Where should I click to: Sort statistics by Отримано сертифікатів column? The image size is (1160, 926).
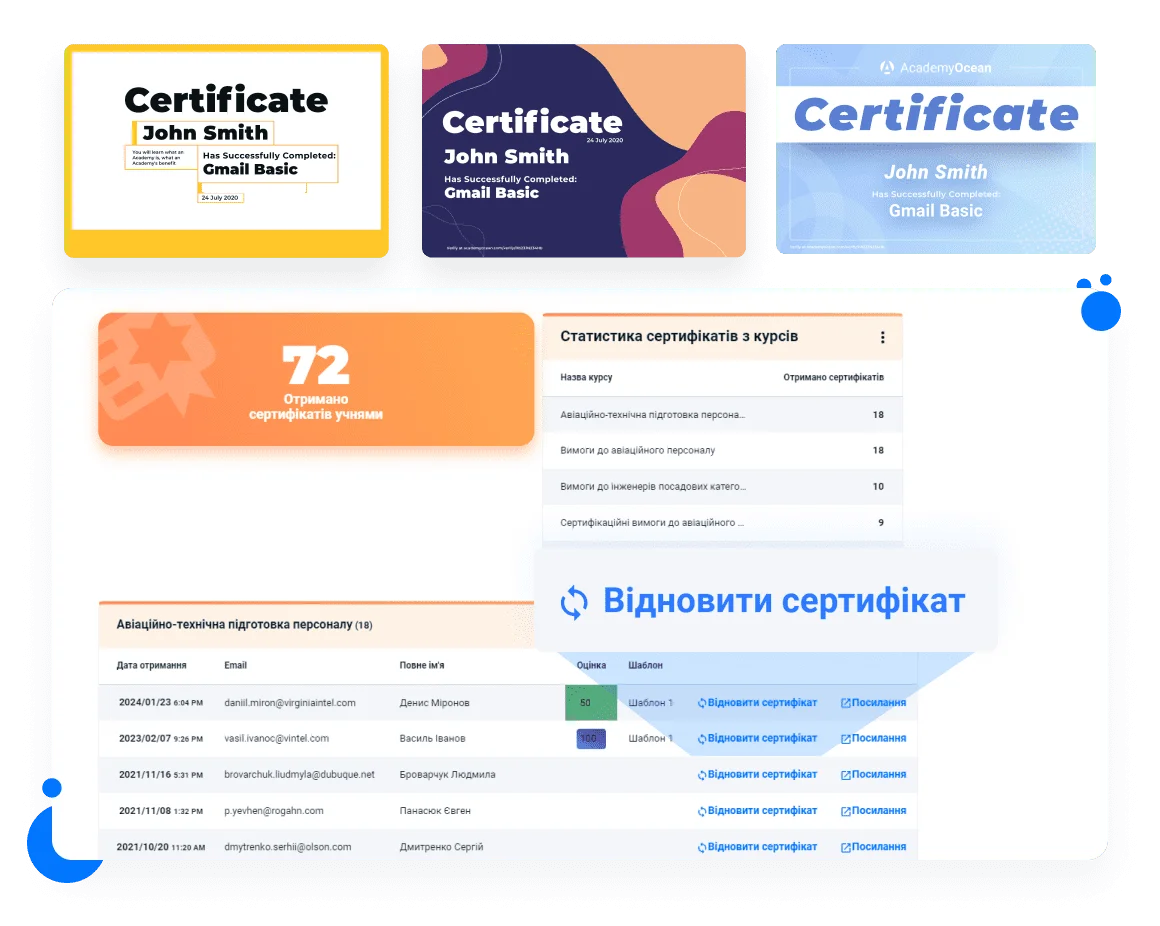coord(832,378)
